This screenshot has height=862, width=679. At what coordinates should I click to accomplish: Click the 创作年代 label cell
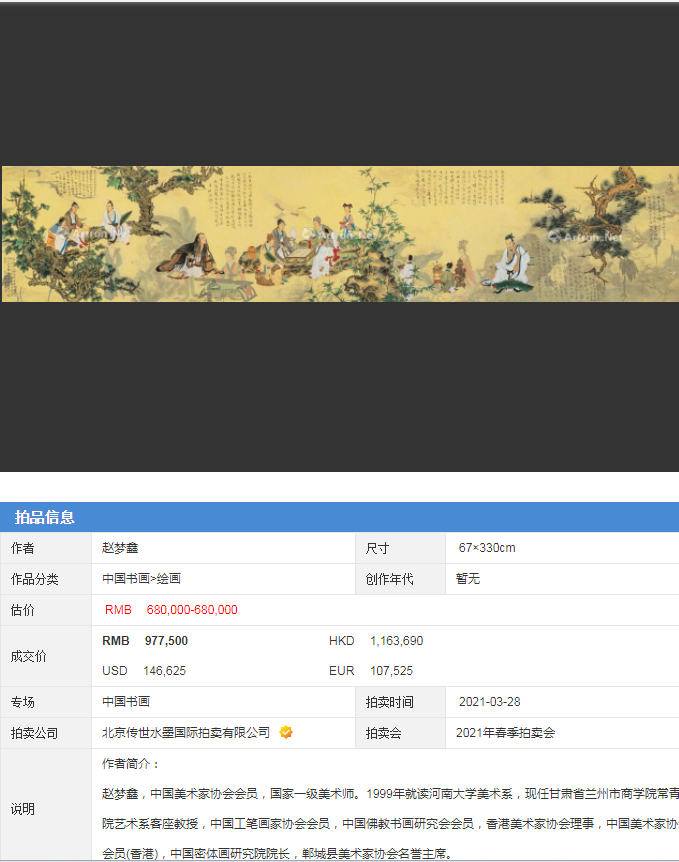click(401, 579)
